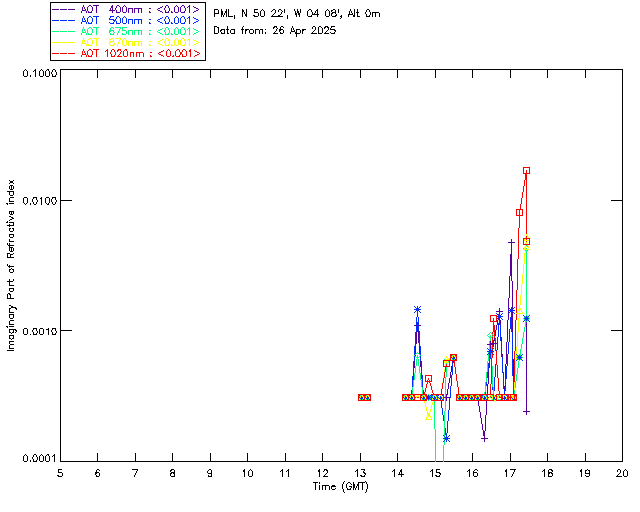Click the x-axis tick label 12

point(322,473)
